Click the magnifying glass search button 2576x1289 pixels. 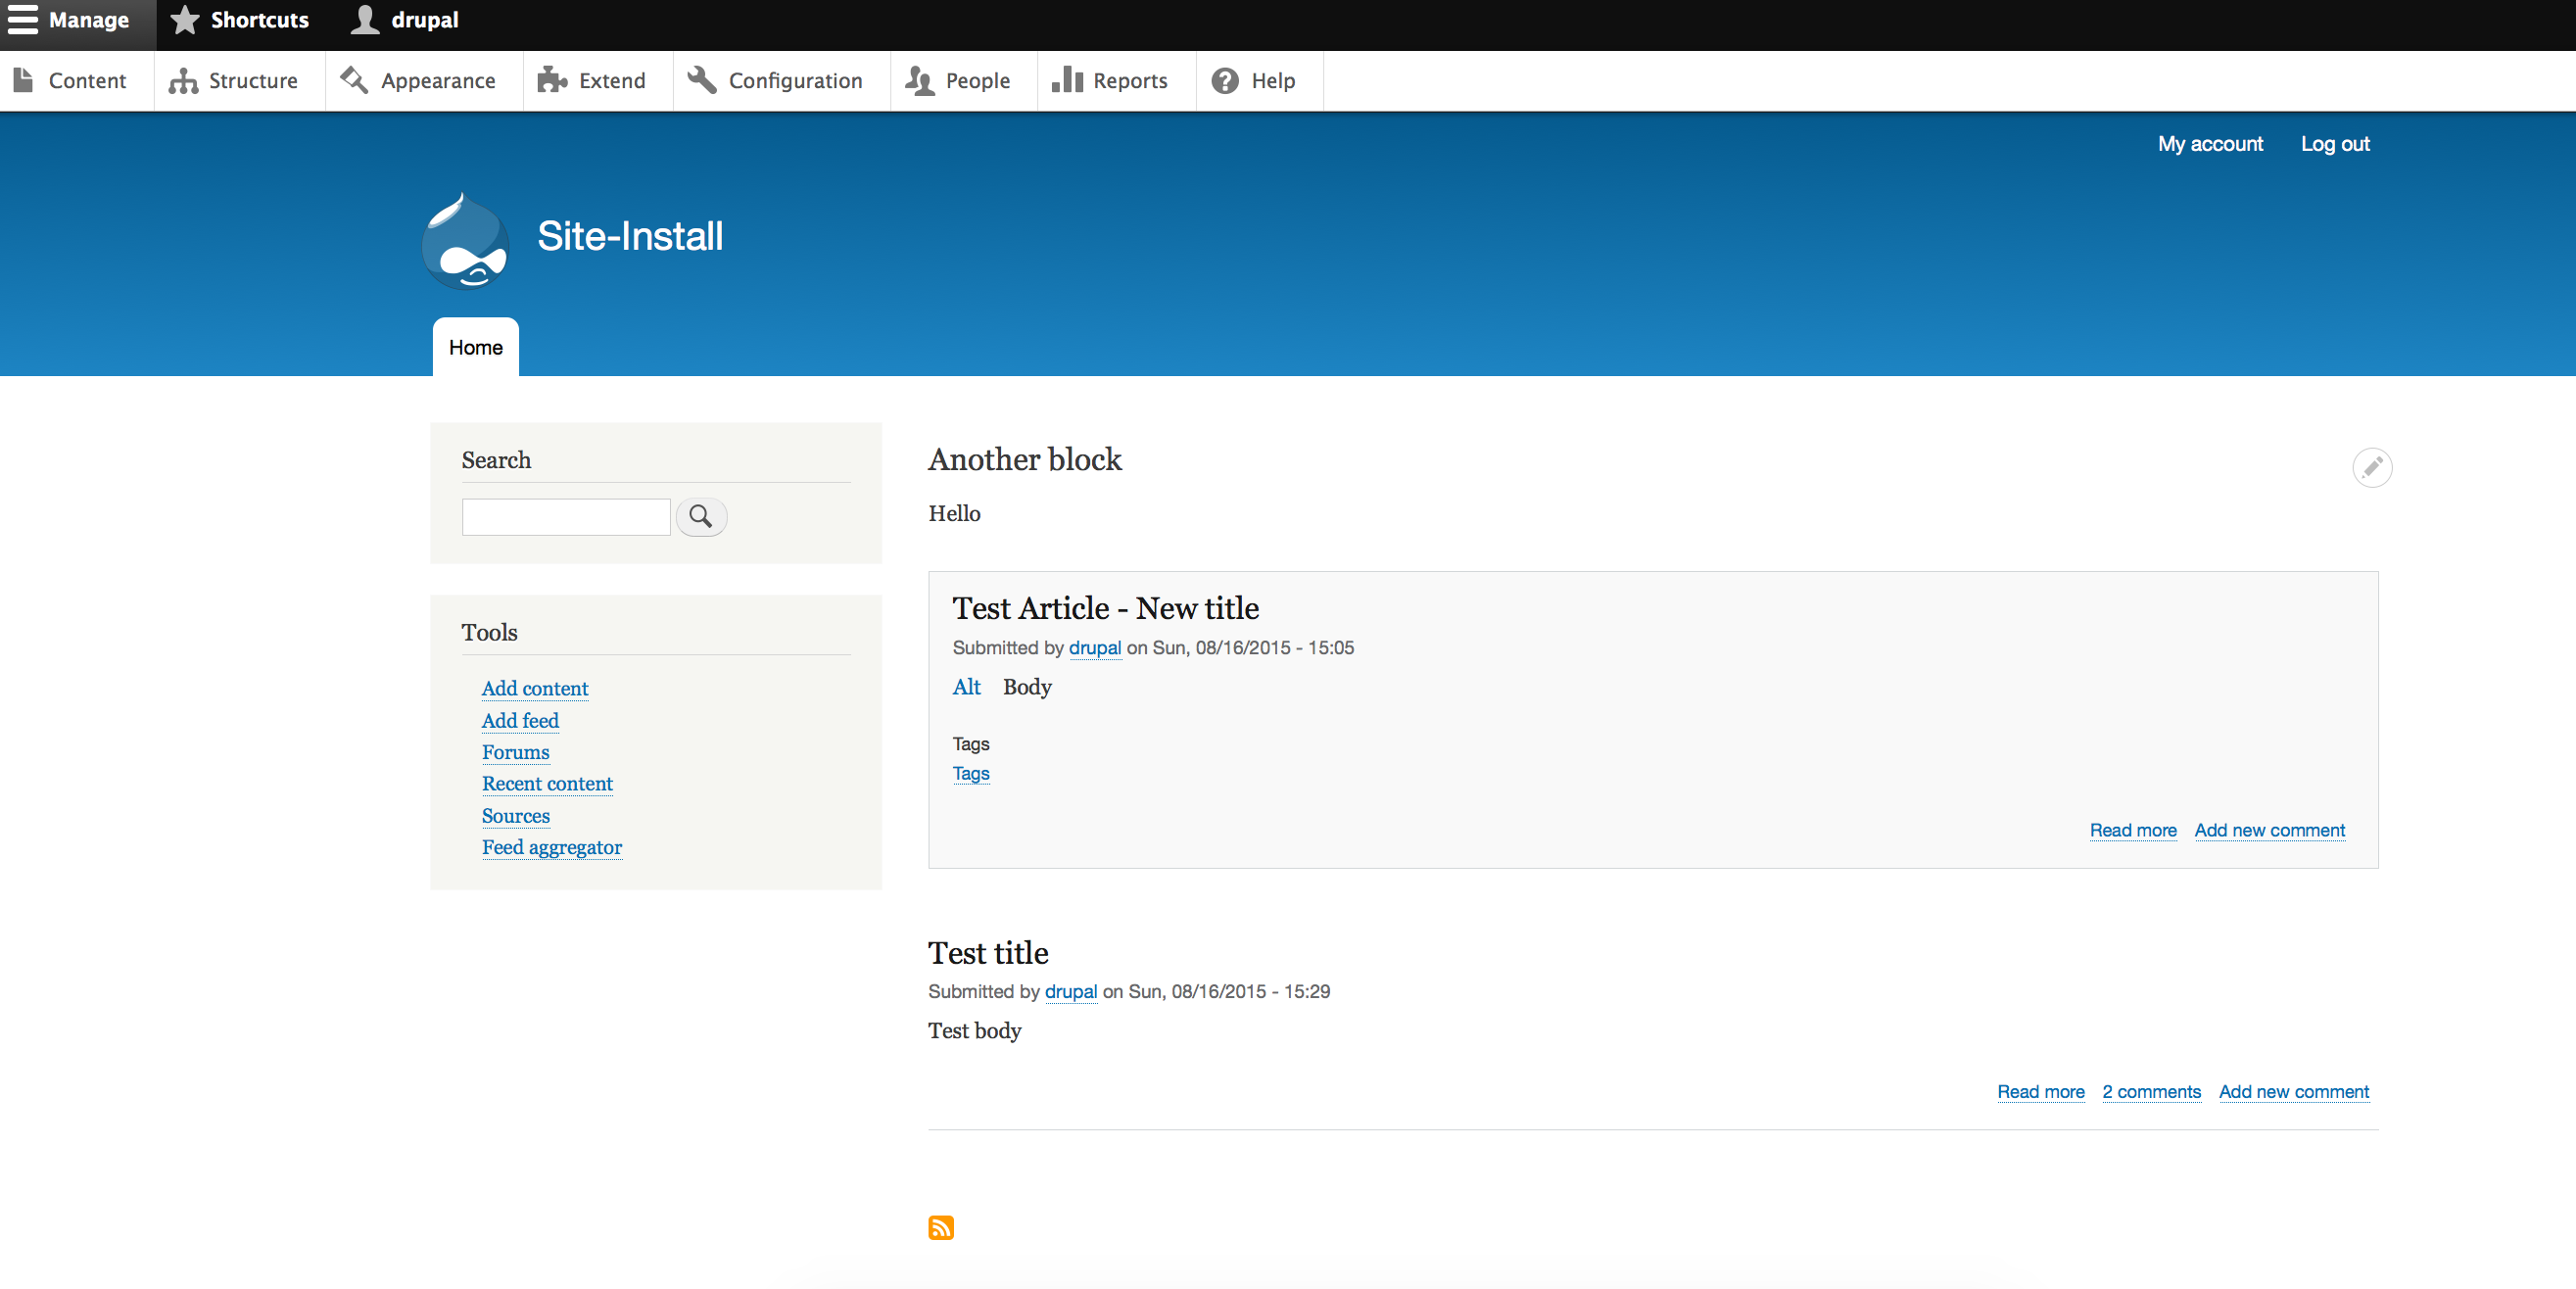click(701, 517)
